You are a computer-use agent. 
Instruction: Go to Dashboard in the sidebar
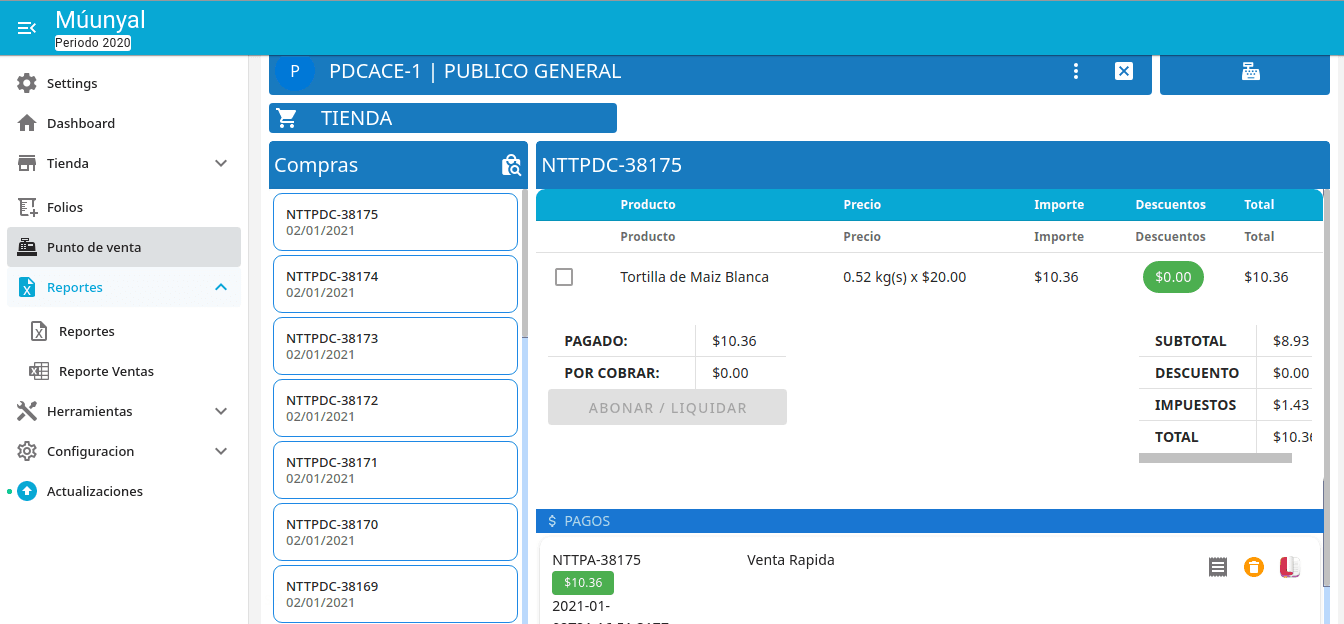coord(124,123)
